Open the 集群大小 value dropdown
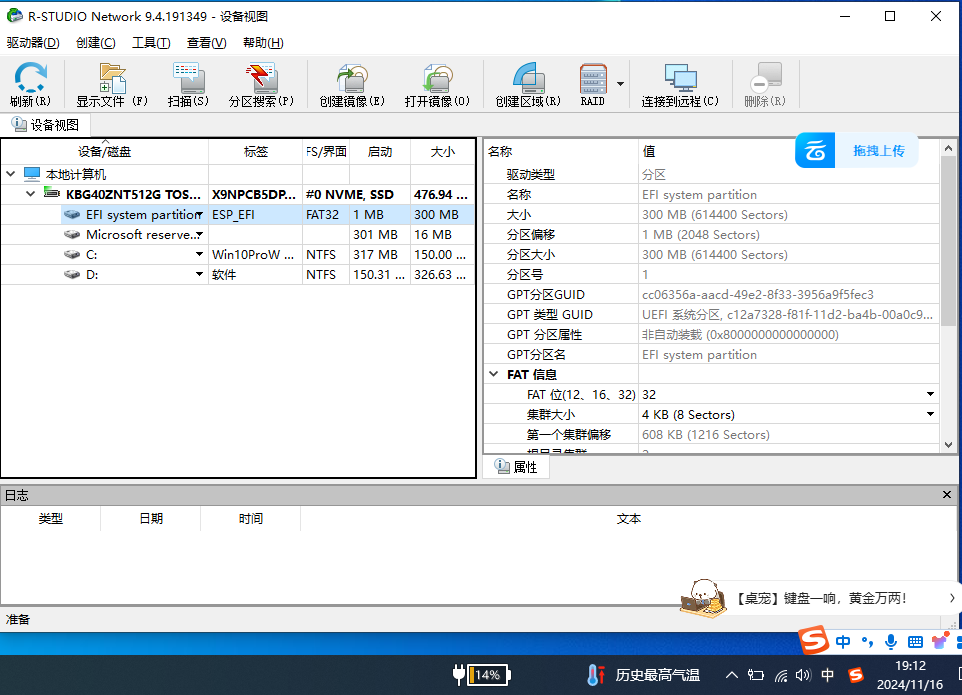Viewport: 962px width, 695px height. (x=931, y=415)
